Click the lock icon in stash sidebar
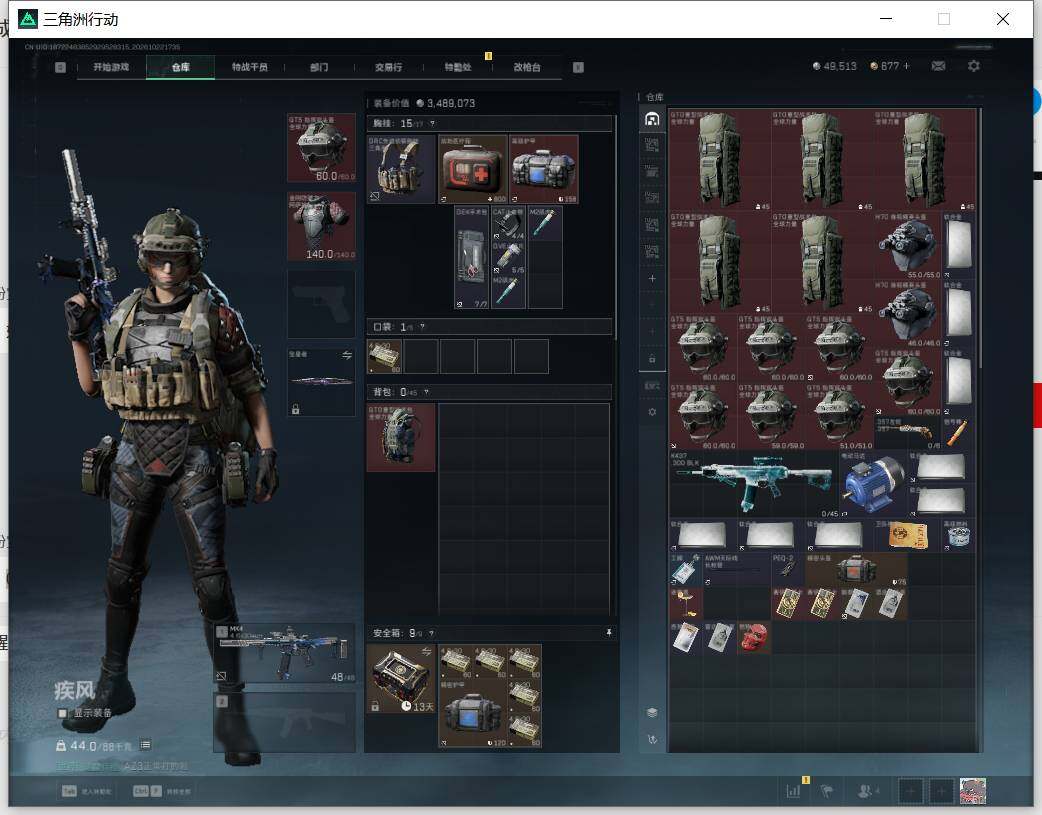The height and width of the screenshot is (815, 1042). [x=652, y=359]
